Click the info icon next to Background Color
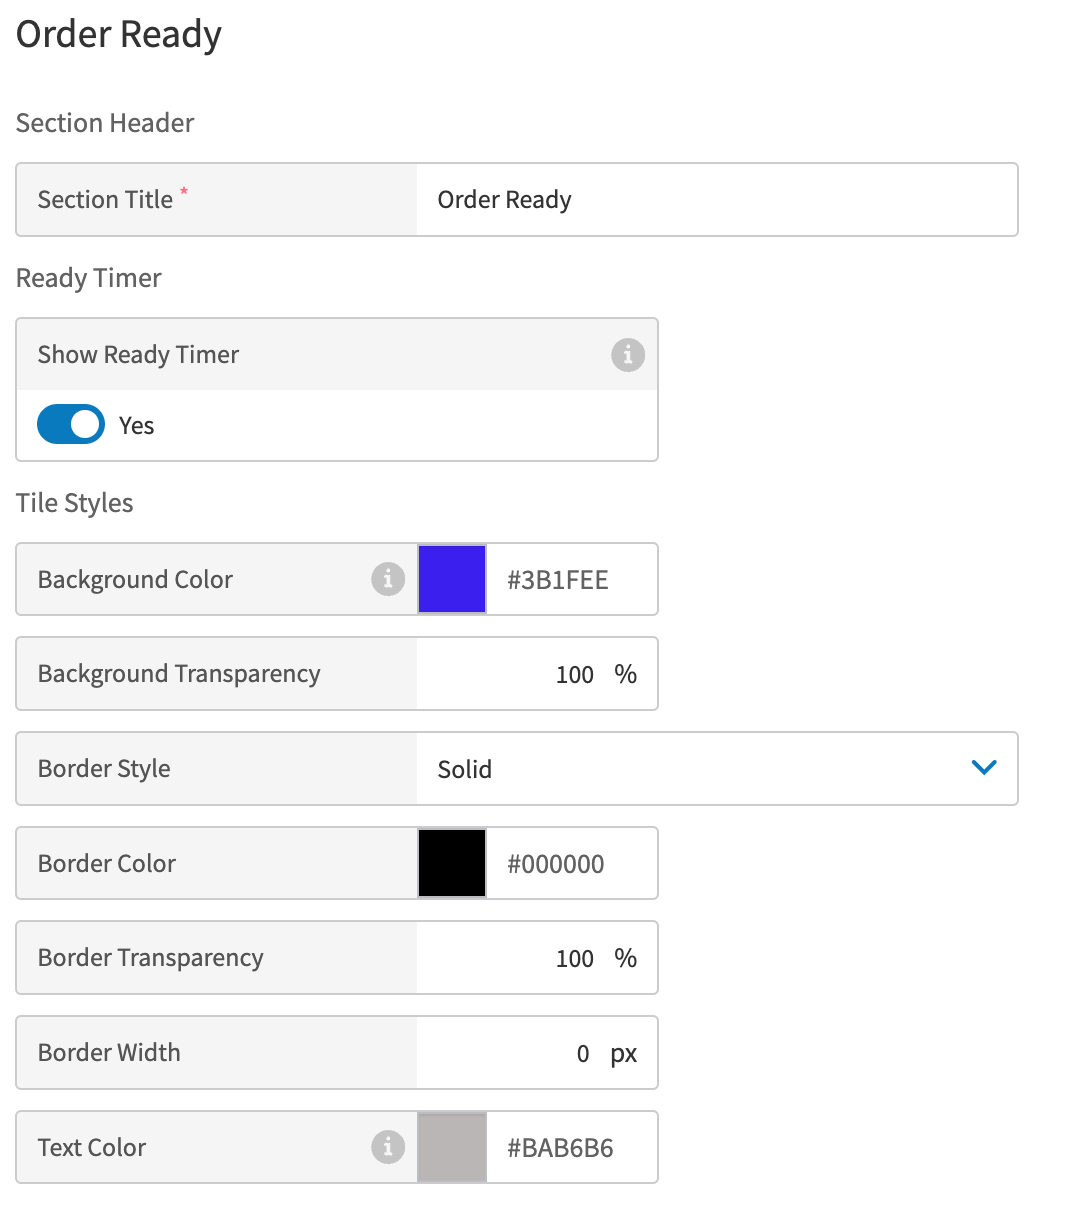 388,579
